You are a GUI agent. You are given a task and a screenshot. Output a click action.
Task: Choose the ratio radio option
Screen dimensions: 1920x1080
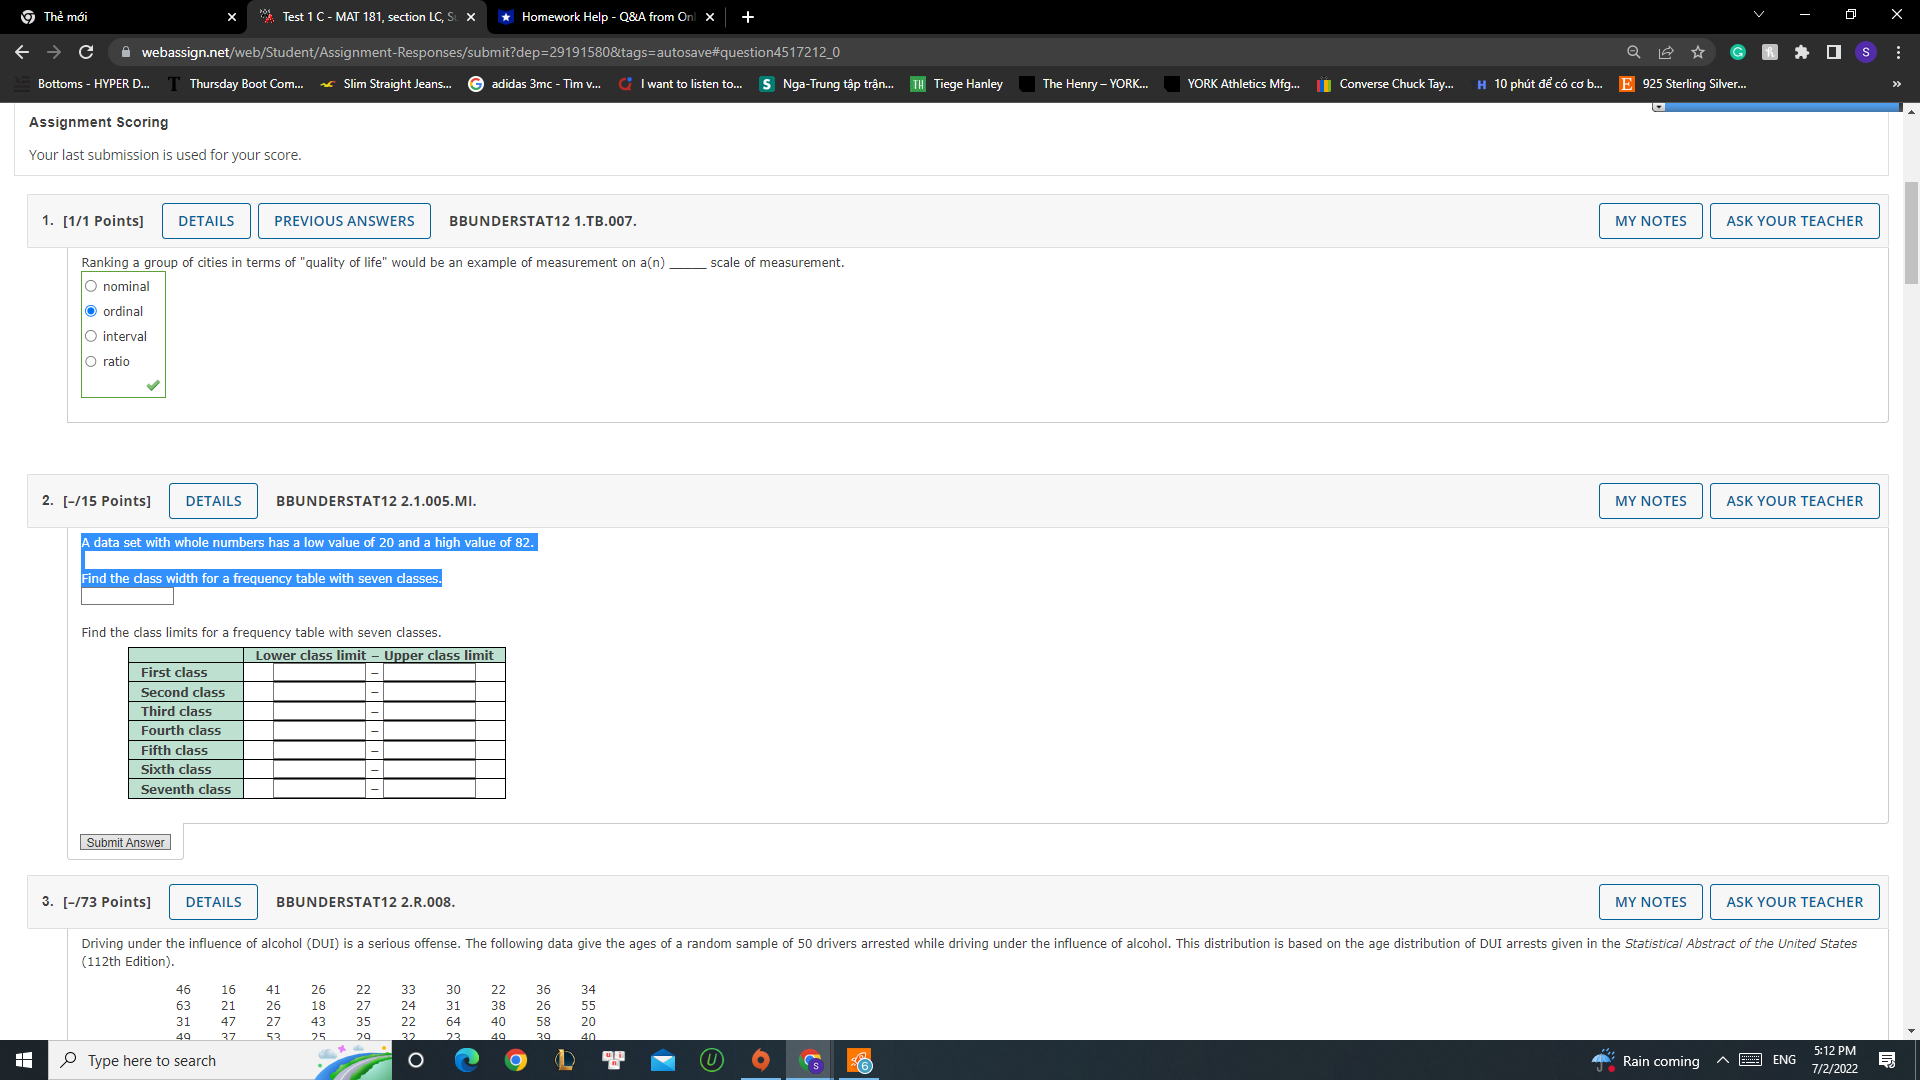tap(91, 361)
